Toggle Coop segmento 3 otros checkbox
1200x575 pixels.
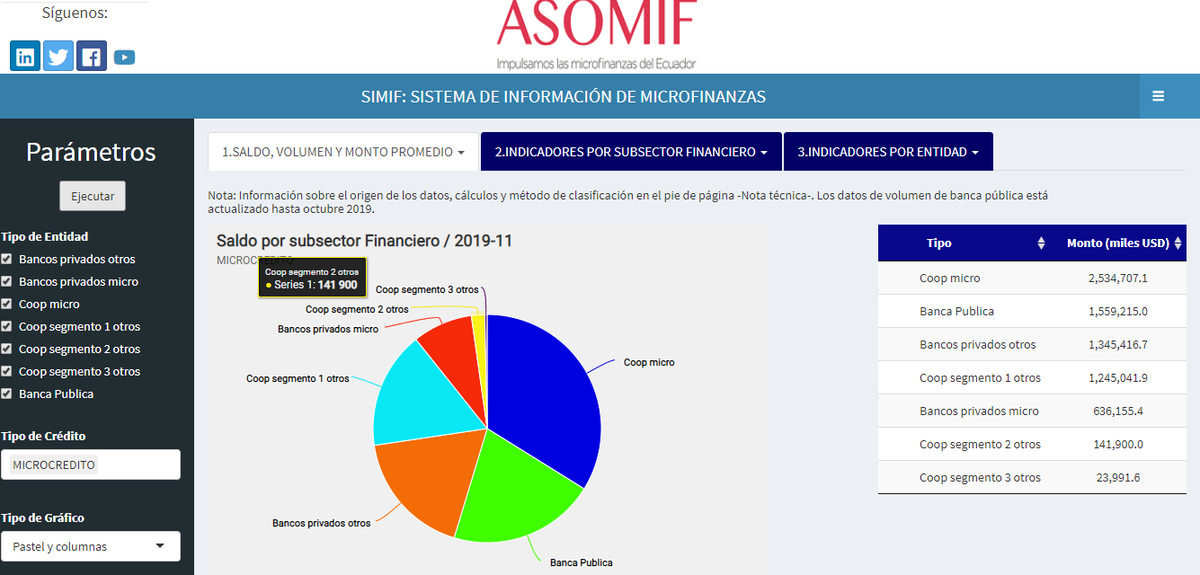[7, 371]
